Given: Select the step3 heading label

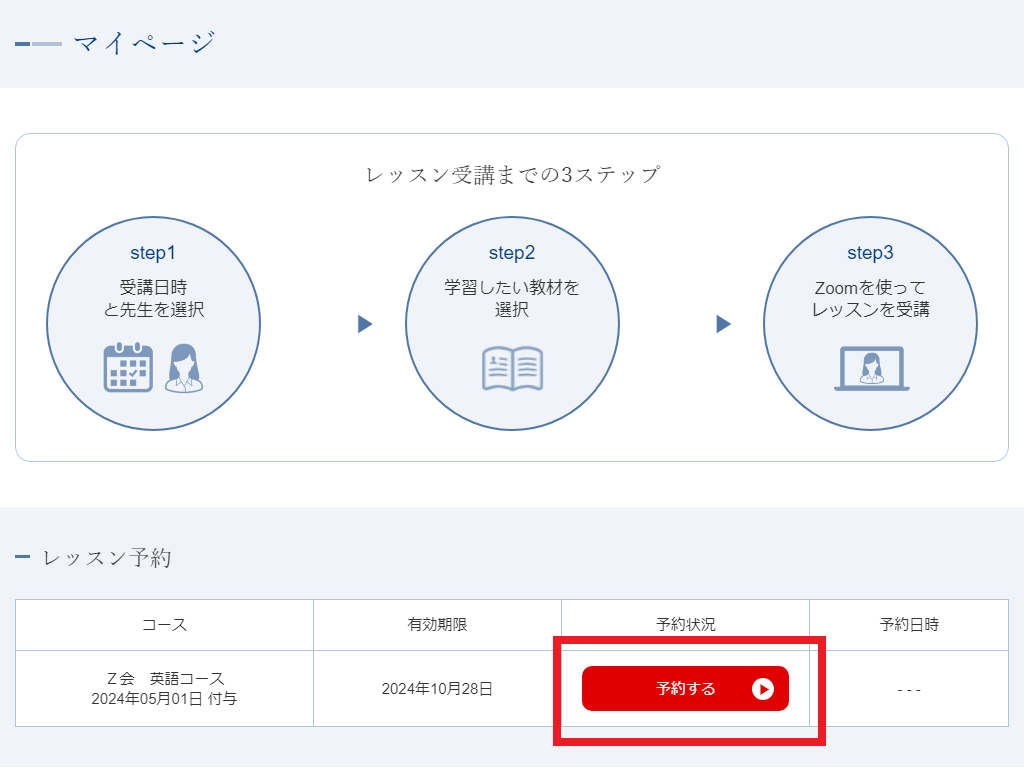Looking at the screenshot, I should click(x=870, y=252).
